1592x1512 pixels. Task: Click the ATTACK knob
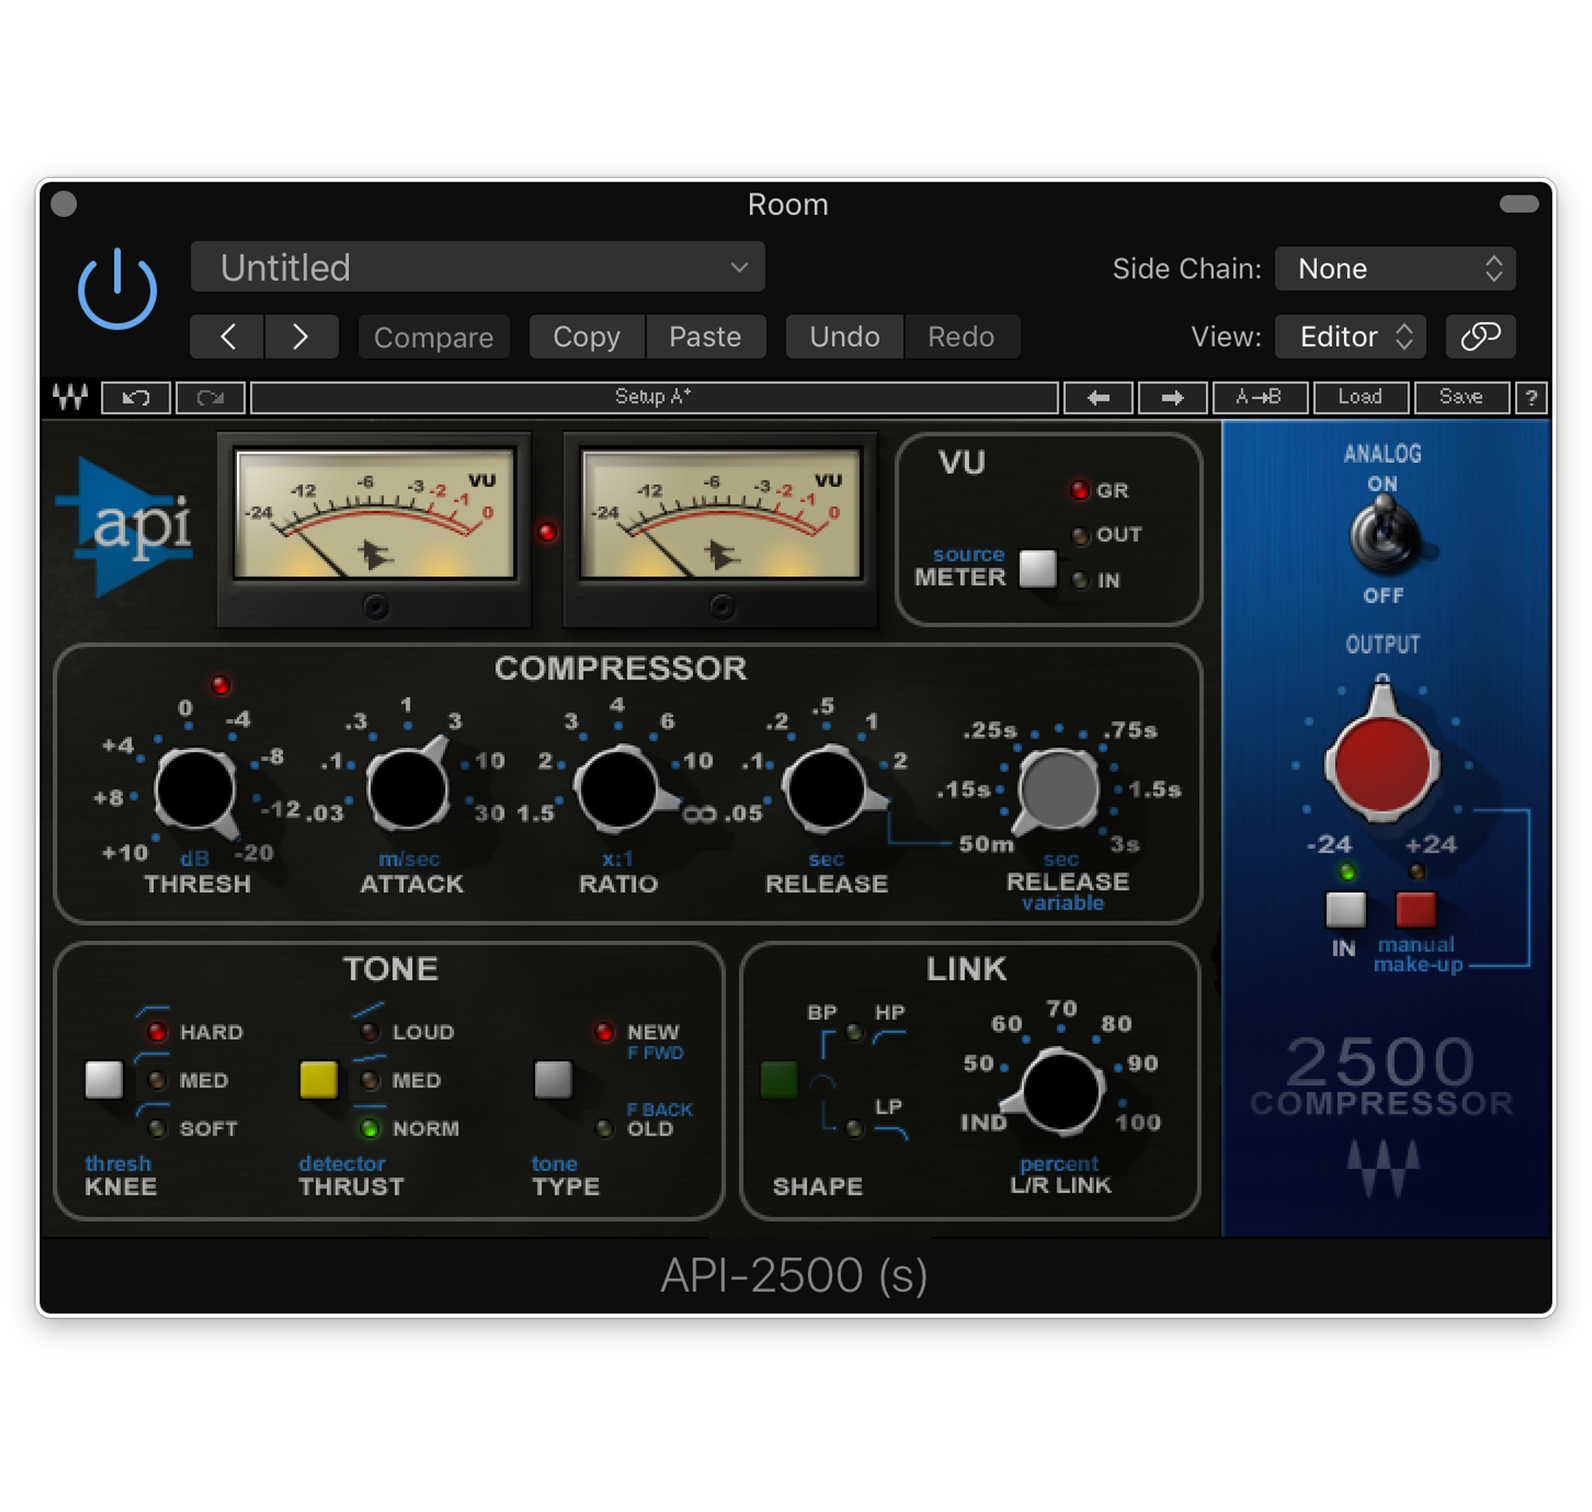point(407,789)
